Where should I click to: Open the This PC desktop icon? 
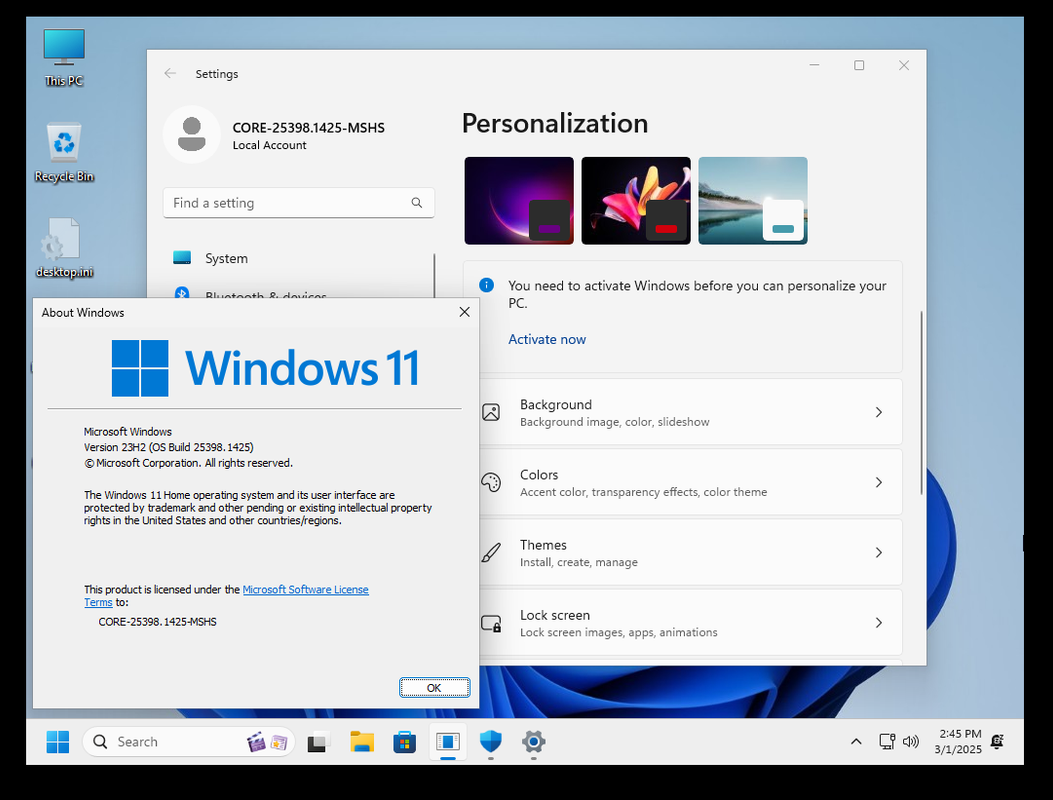64,57
